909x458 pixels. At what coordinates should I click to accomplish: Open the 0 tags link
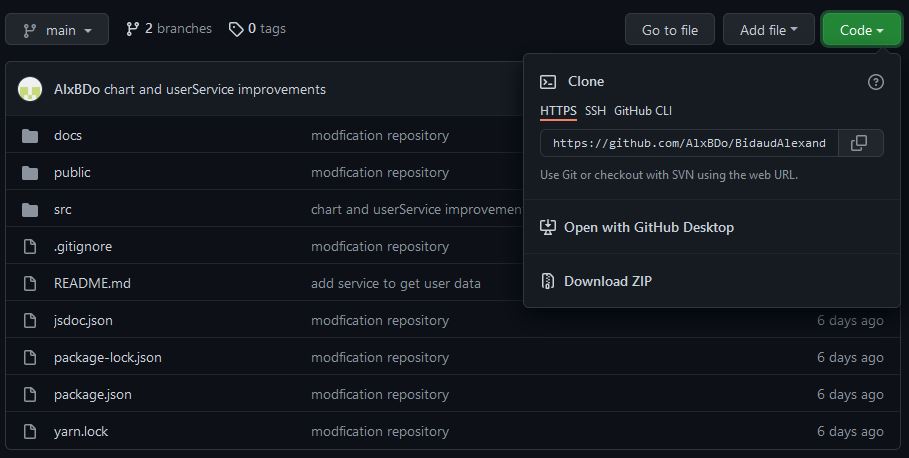(x=257, y=28)
